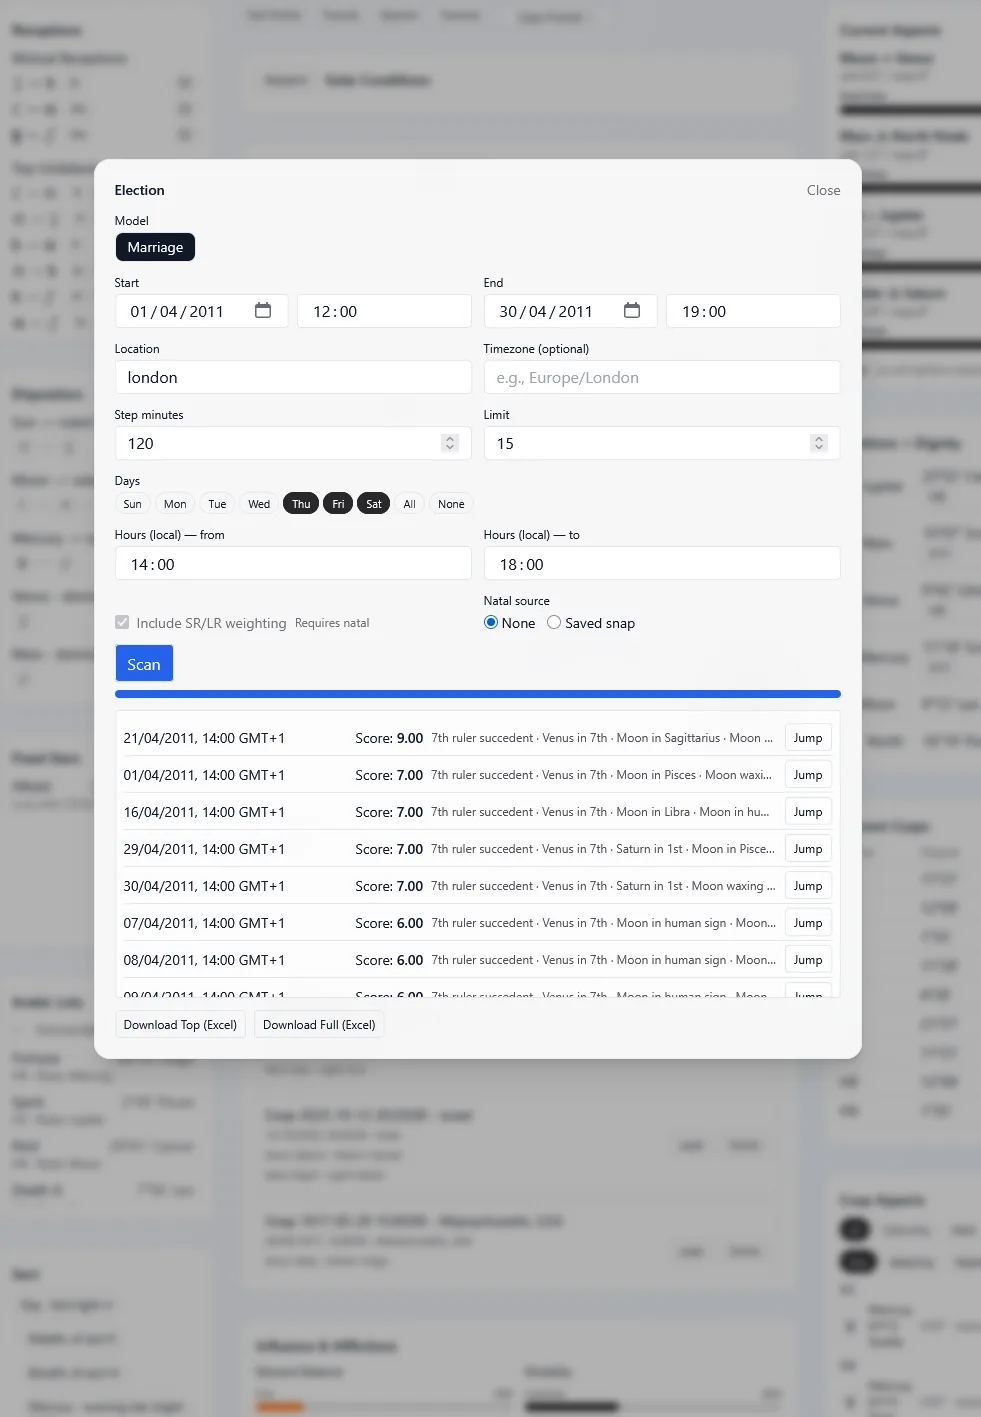Image resolution: width=981 pixels, height=1417 pixels.
Task: Toggle the Thu day chip
Action: [301, 504]
